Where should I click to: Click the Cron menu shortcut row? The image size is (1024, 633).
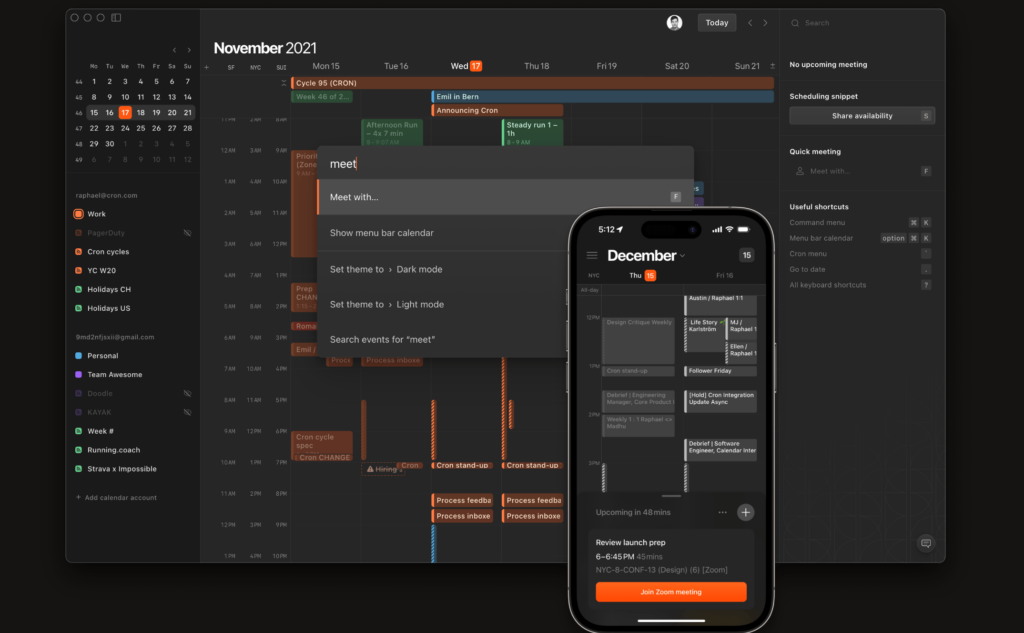click(x=861, y=254)
